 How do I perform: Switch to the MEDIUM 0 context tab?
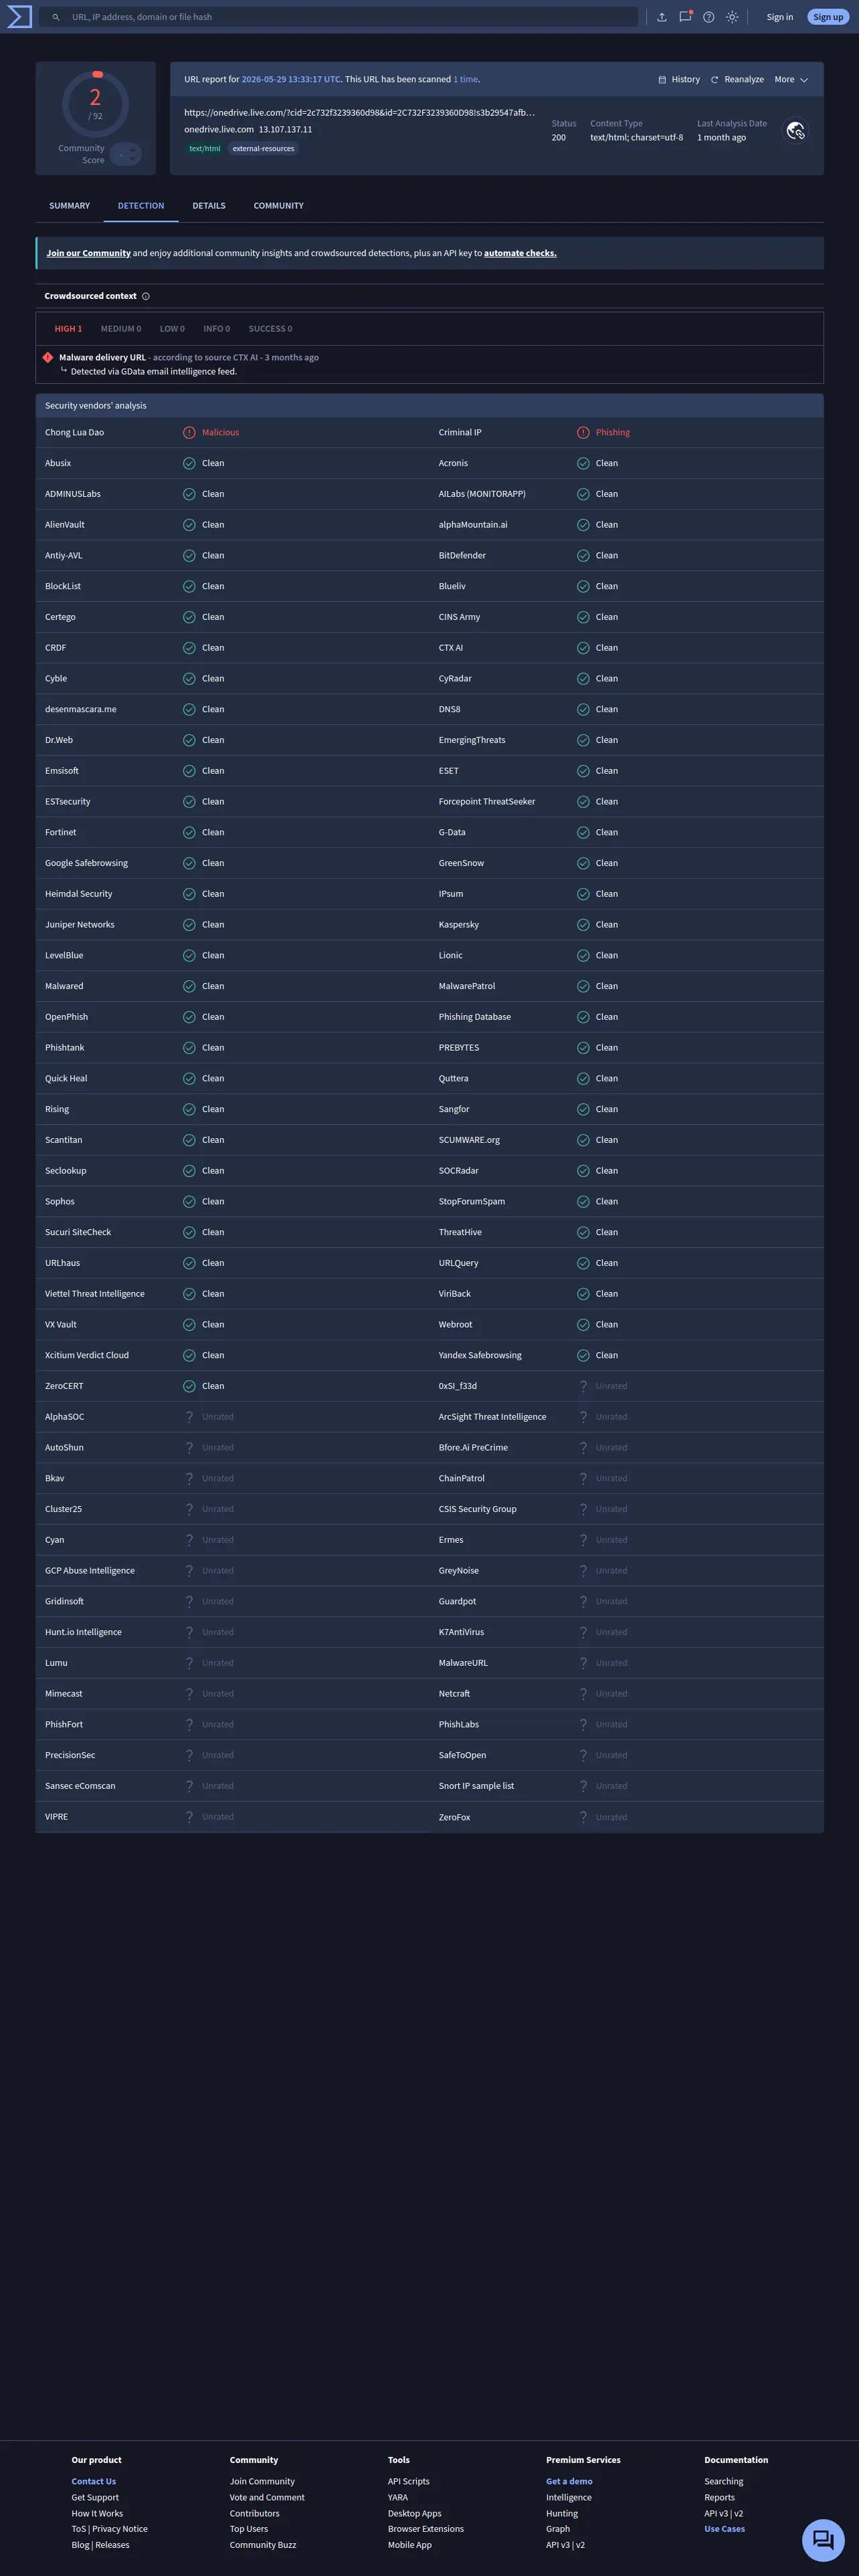[x=121, y=329]
